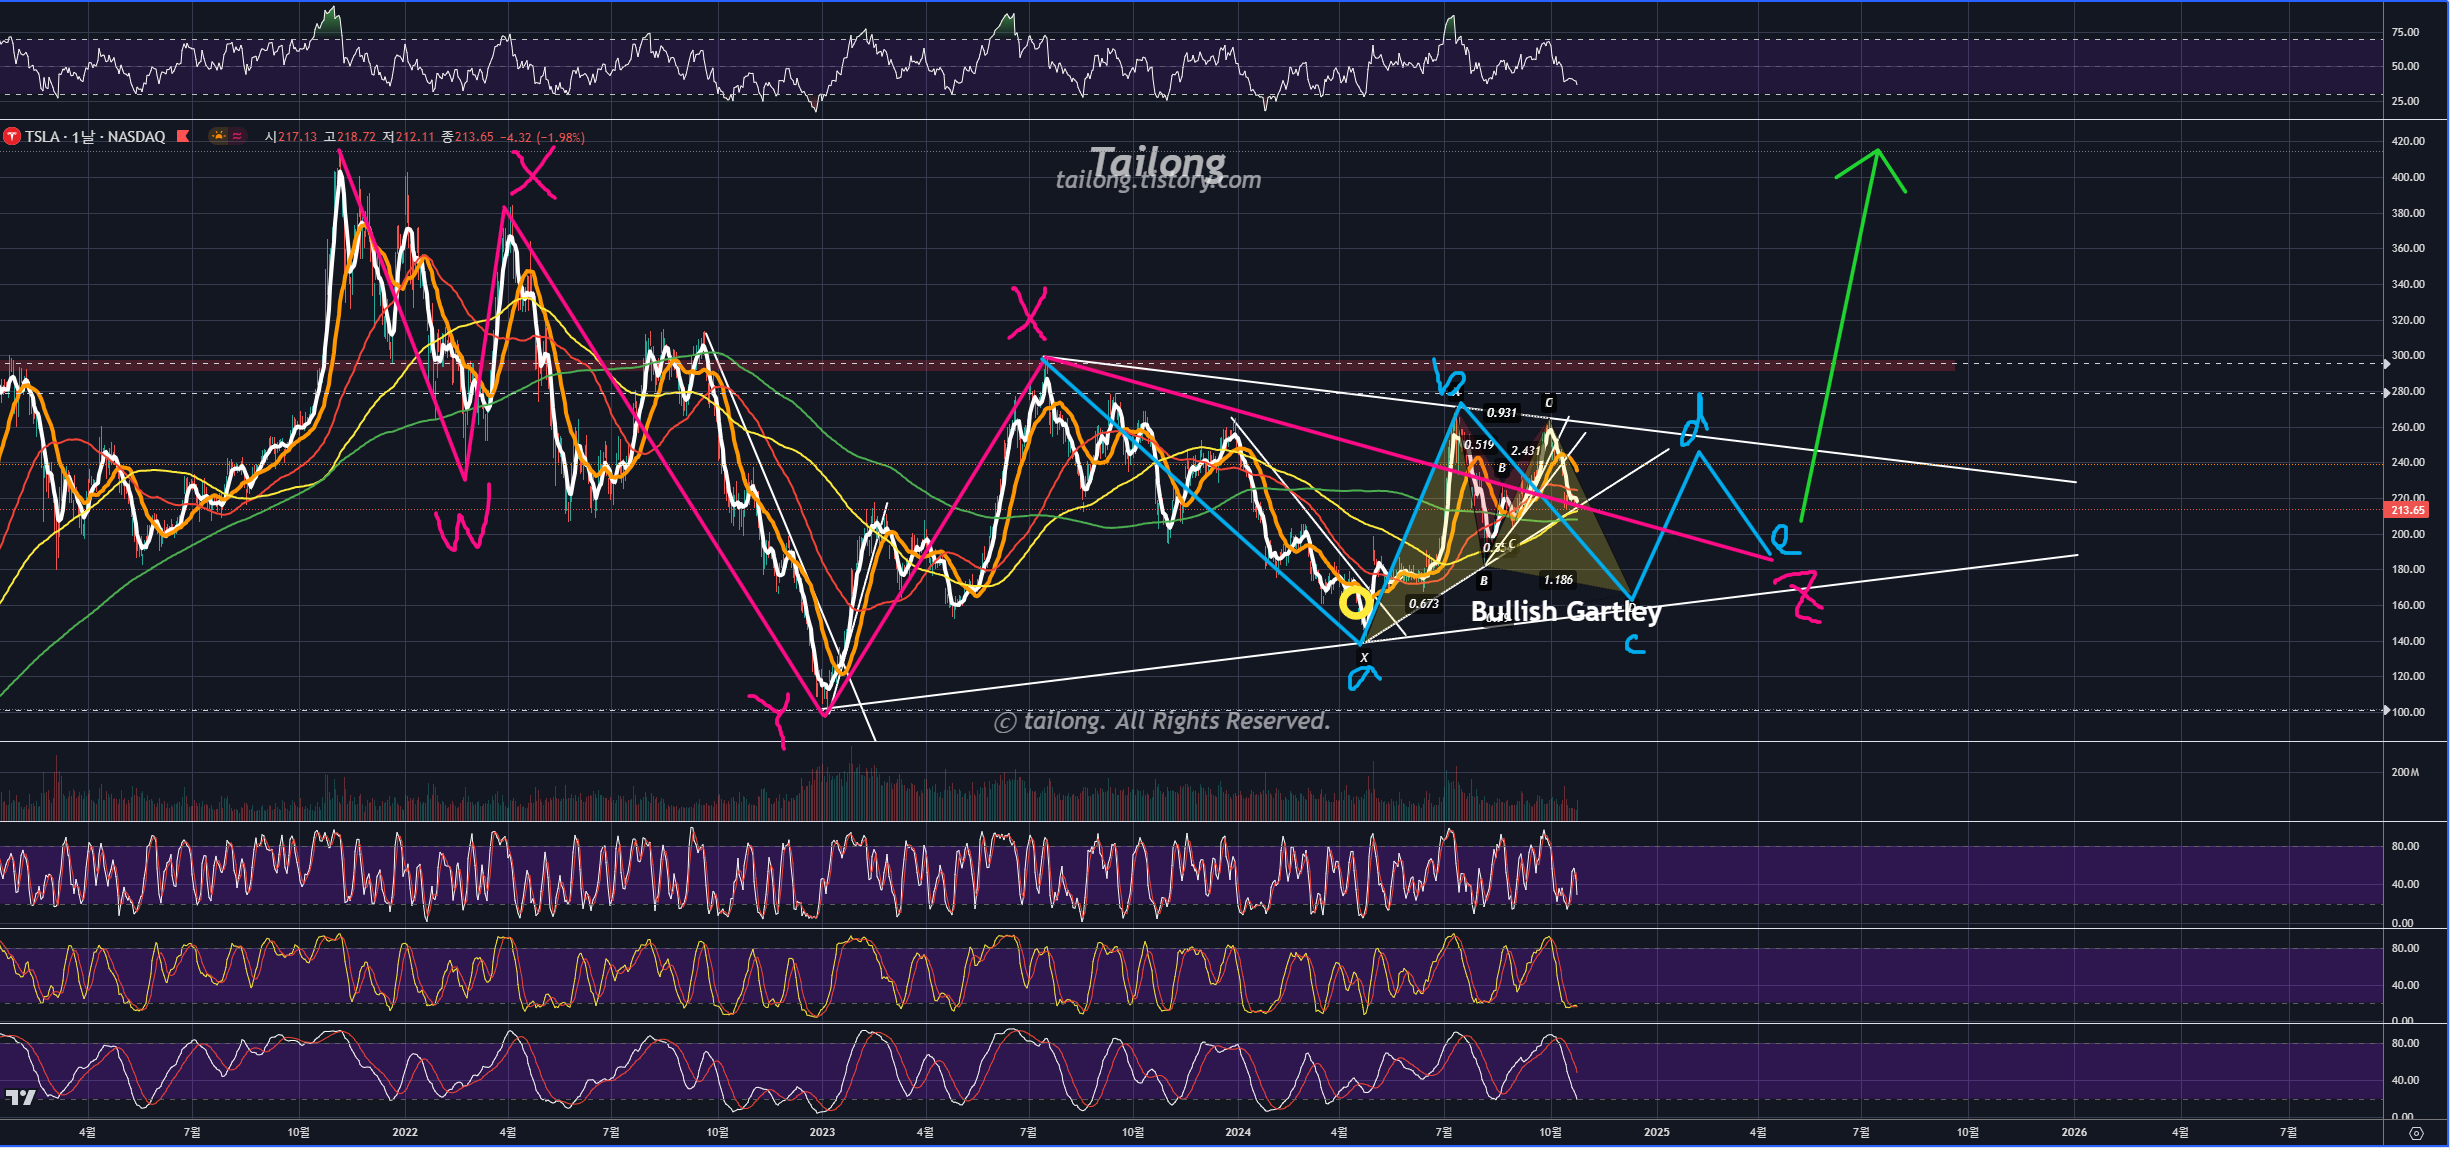Image resolution: width=2450 pixels, height=1150 pixels.
Task: Click the 2023 label on time axis
Action: tap(822, 1132)
